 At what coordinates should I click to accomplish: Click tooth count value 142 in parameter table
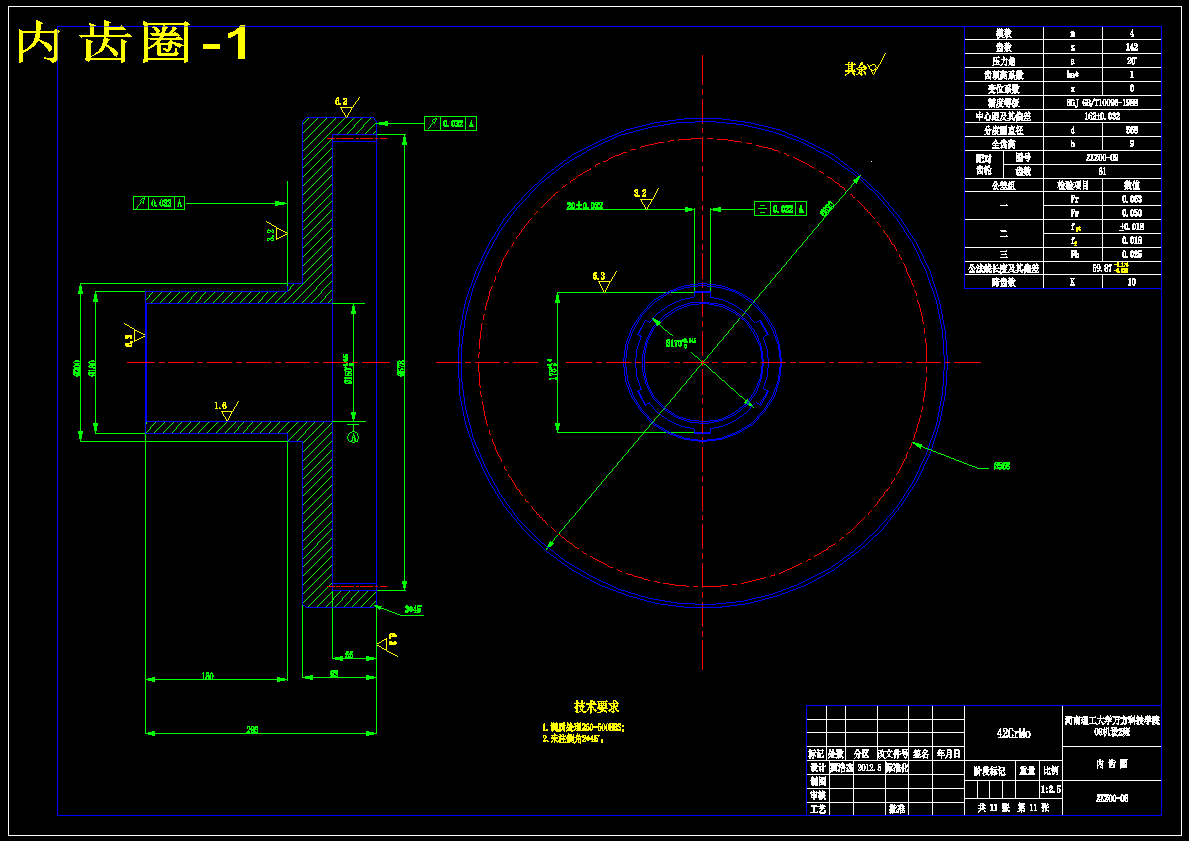tap(1131, 47)
